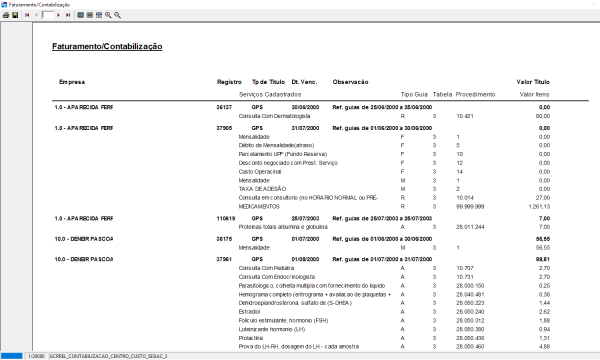This screenshot has width=600, height=360.
Task: Zoom out with magnifier minus icon
Action: click(x=117, y=15)
